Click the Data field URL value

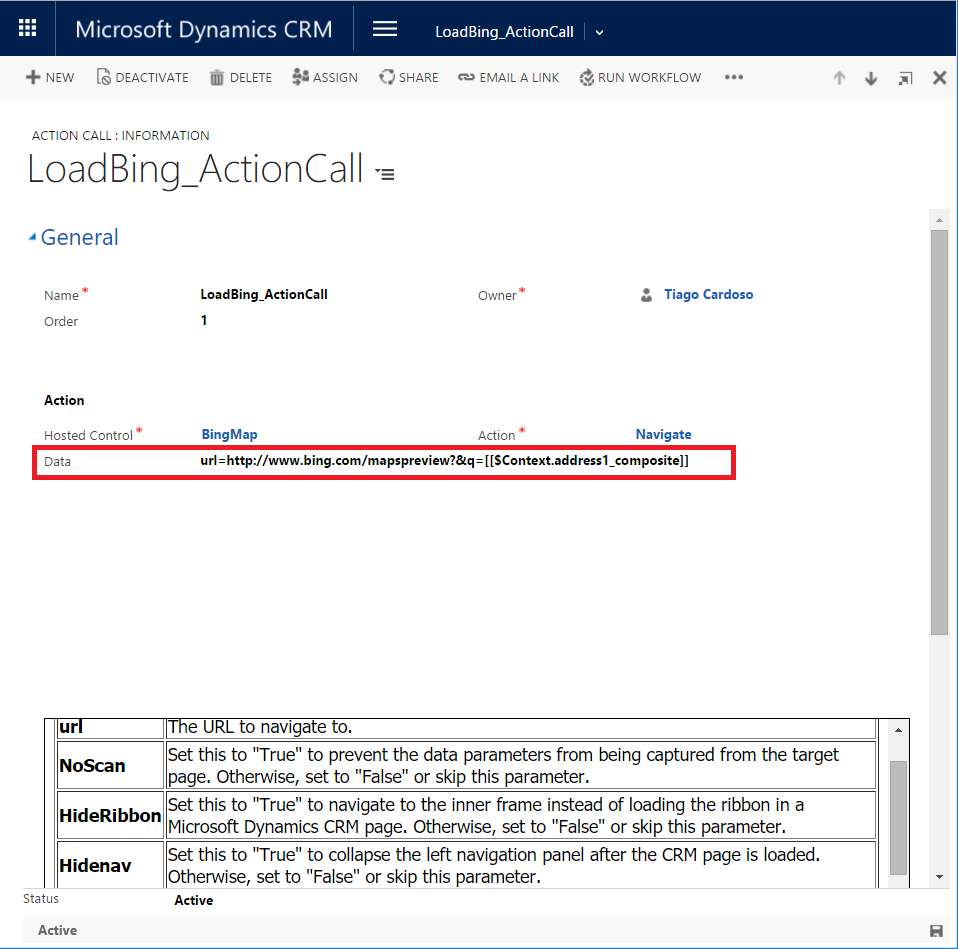pyautogui.click(x=445, y=461)
